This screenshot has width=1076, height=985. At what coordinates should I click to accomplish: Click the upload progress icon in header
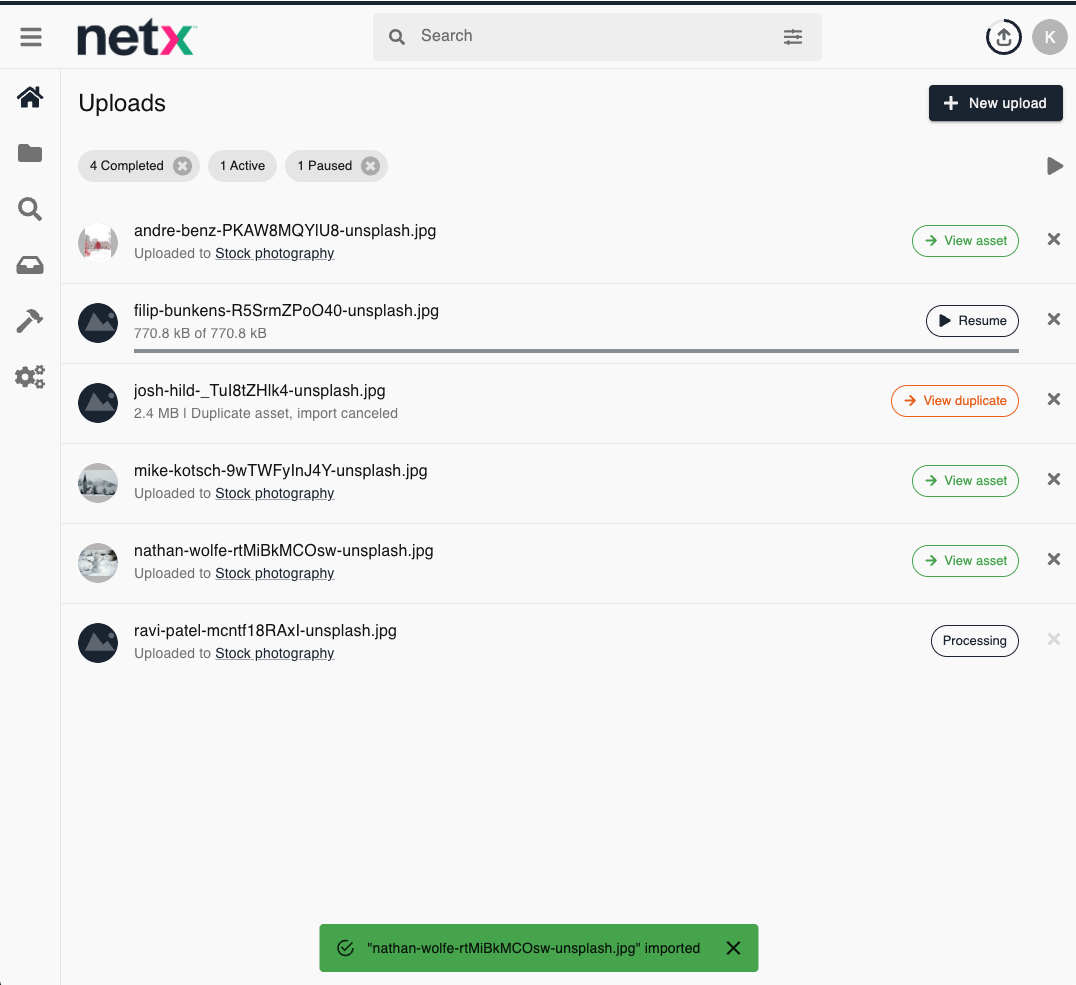click(1003, 37)
